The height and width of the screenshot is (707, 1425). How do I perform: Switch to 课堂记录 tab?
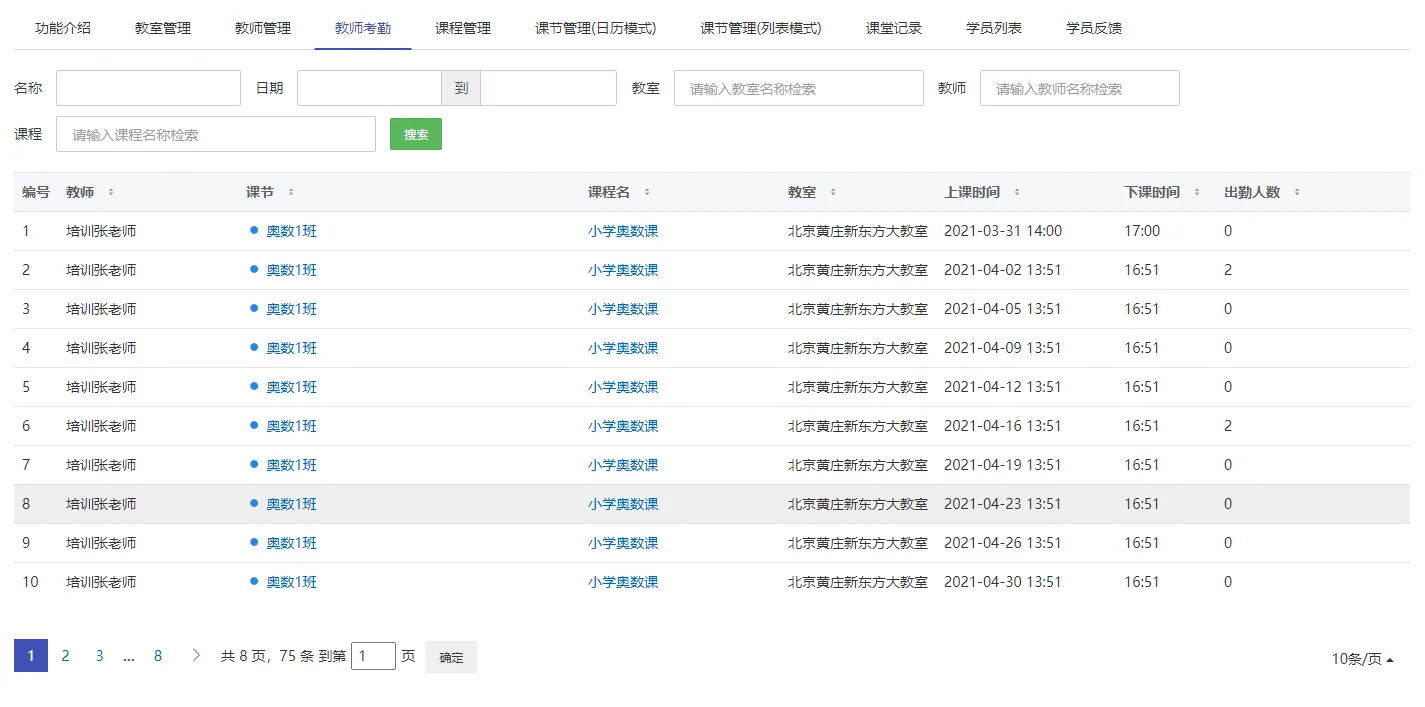(x=894, y=28)
